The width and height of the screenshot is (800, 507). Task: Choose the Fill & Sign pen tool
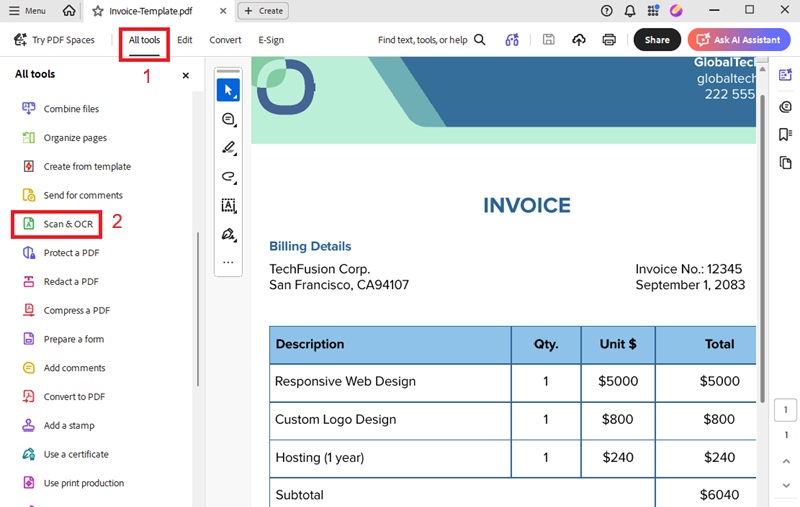click(x=228, y=235)
